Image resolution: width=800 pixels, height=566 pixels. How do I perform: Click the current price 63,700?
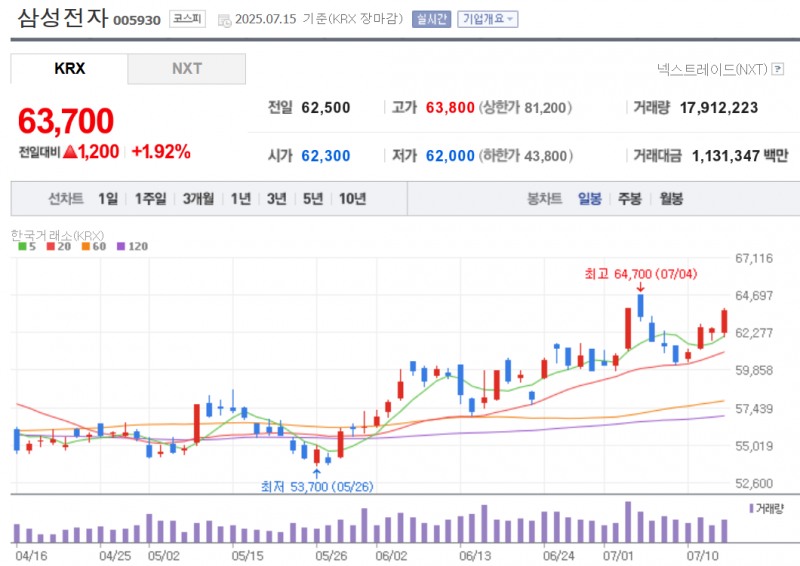pyautogui.click(x=66, y=121)
